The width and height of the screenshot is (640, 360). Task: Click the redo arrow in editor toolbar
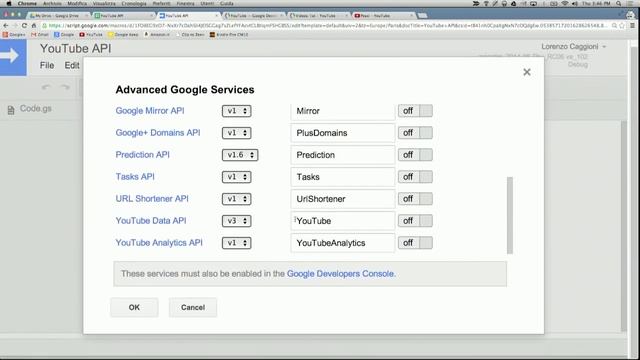(65, 87)
